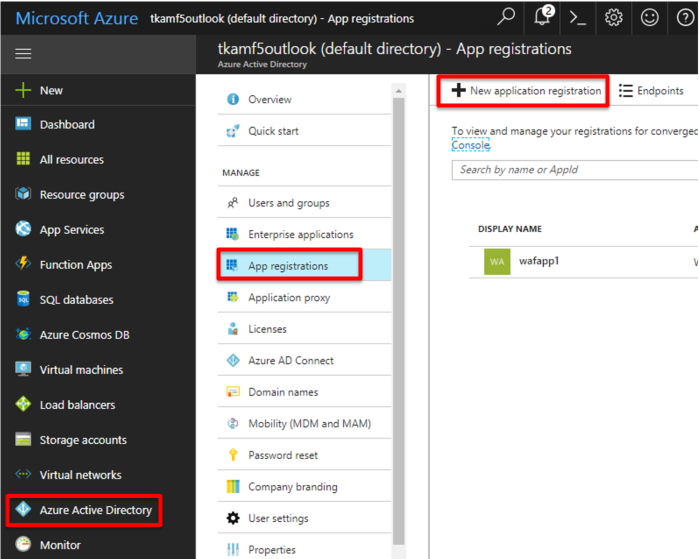Click the blade menu scrollbar track
This screenshot has width=699, height=559.
coord(399,321)
